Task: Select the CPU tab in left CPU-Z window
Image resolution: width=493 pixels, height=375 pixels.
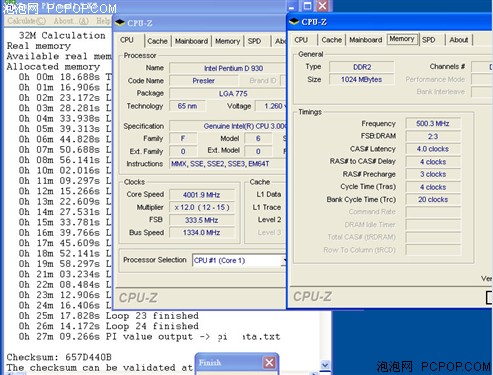Action: pos(127,40)
